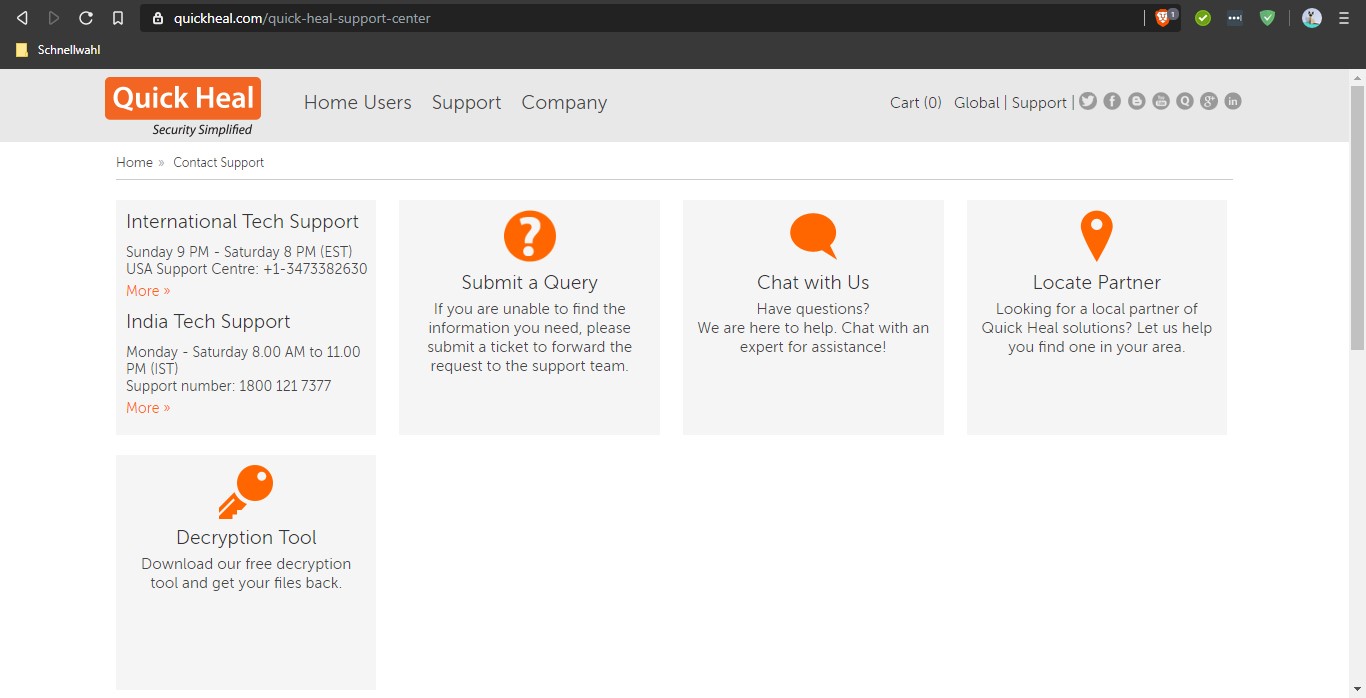This screenshot has width=1366, height=698.
Task: Open the LinkedIn social icon
Action: coord(1233,101)
